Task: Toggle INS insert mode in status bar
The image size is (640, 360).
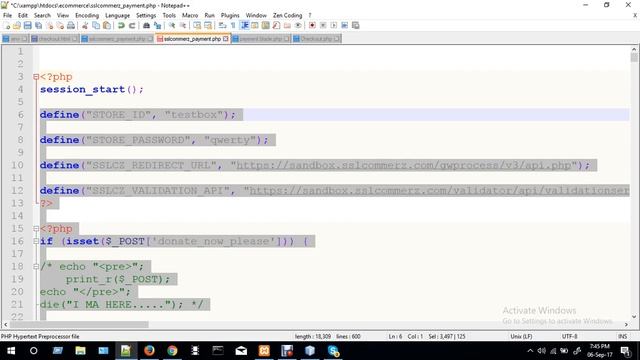Action: pos(622,336)
